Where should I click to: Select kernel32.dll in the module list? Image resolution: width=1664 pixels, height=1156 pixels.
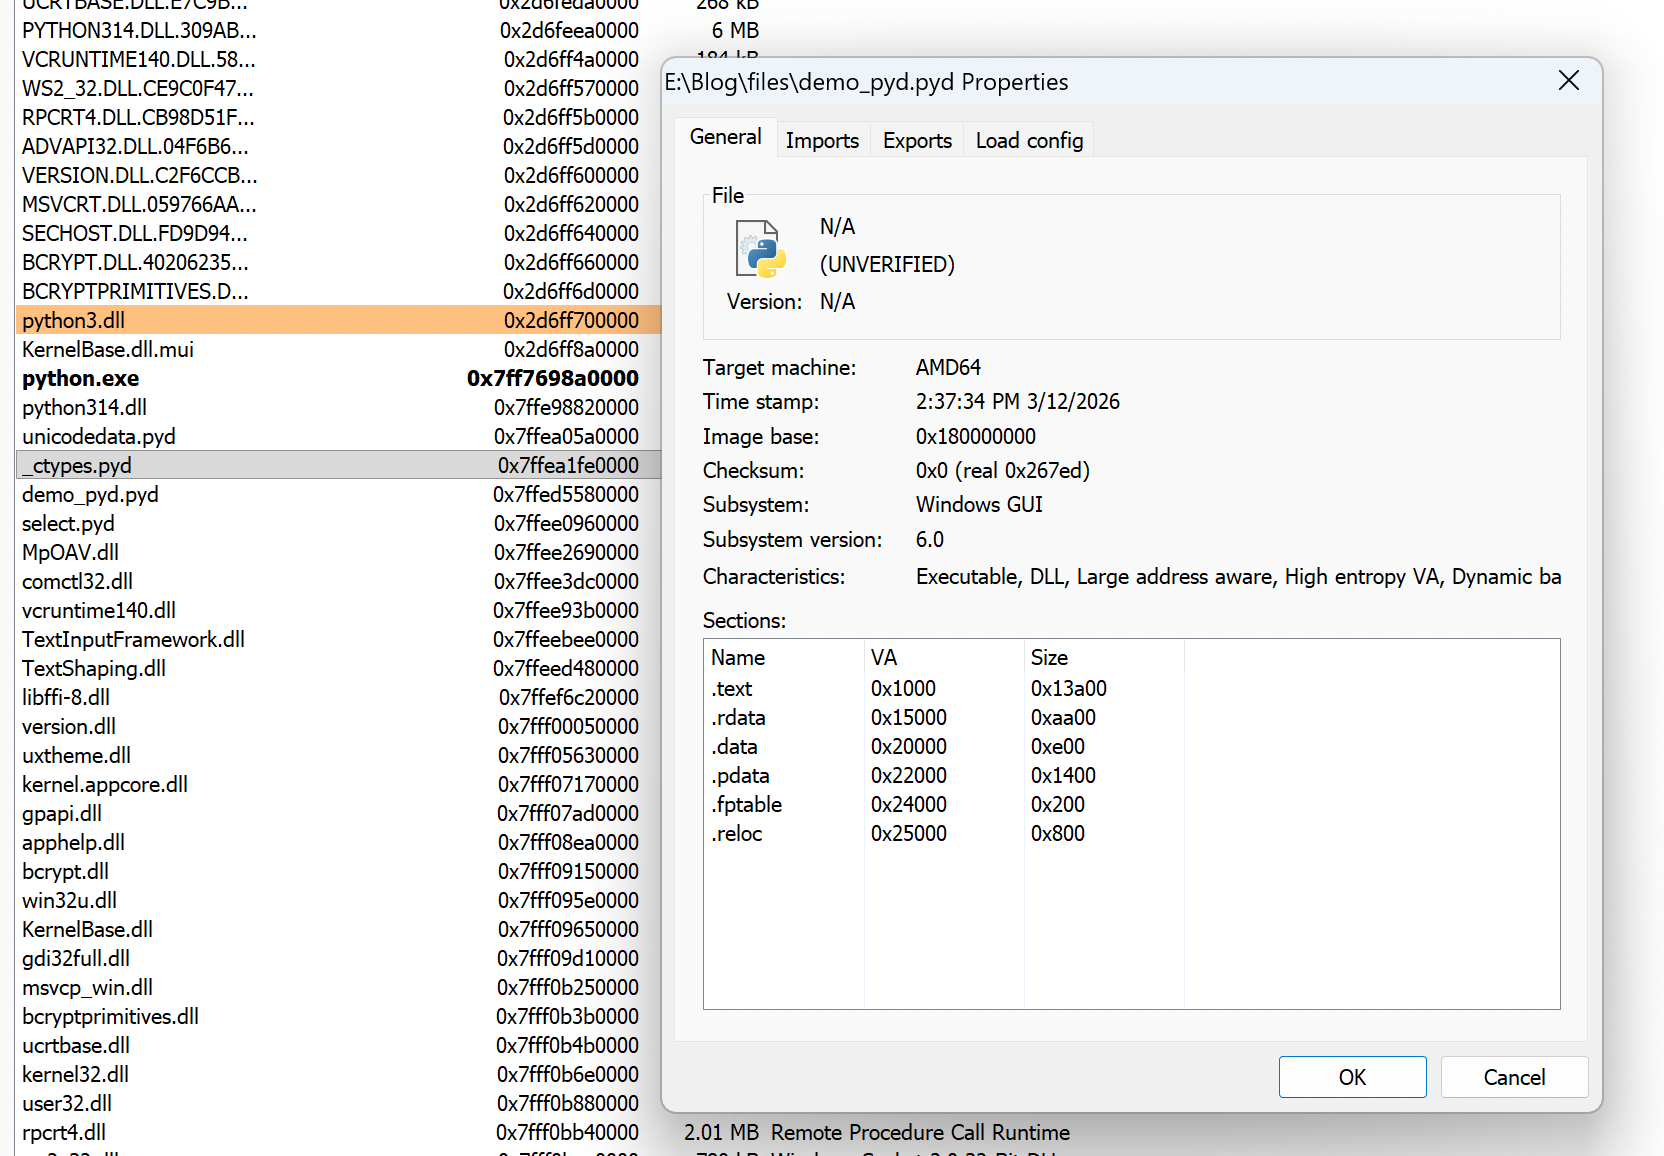click(339, 1075)
